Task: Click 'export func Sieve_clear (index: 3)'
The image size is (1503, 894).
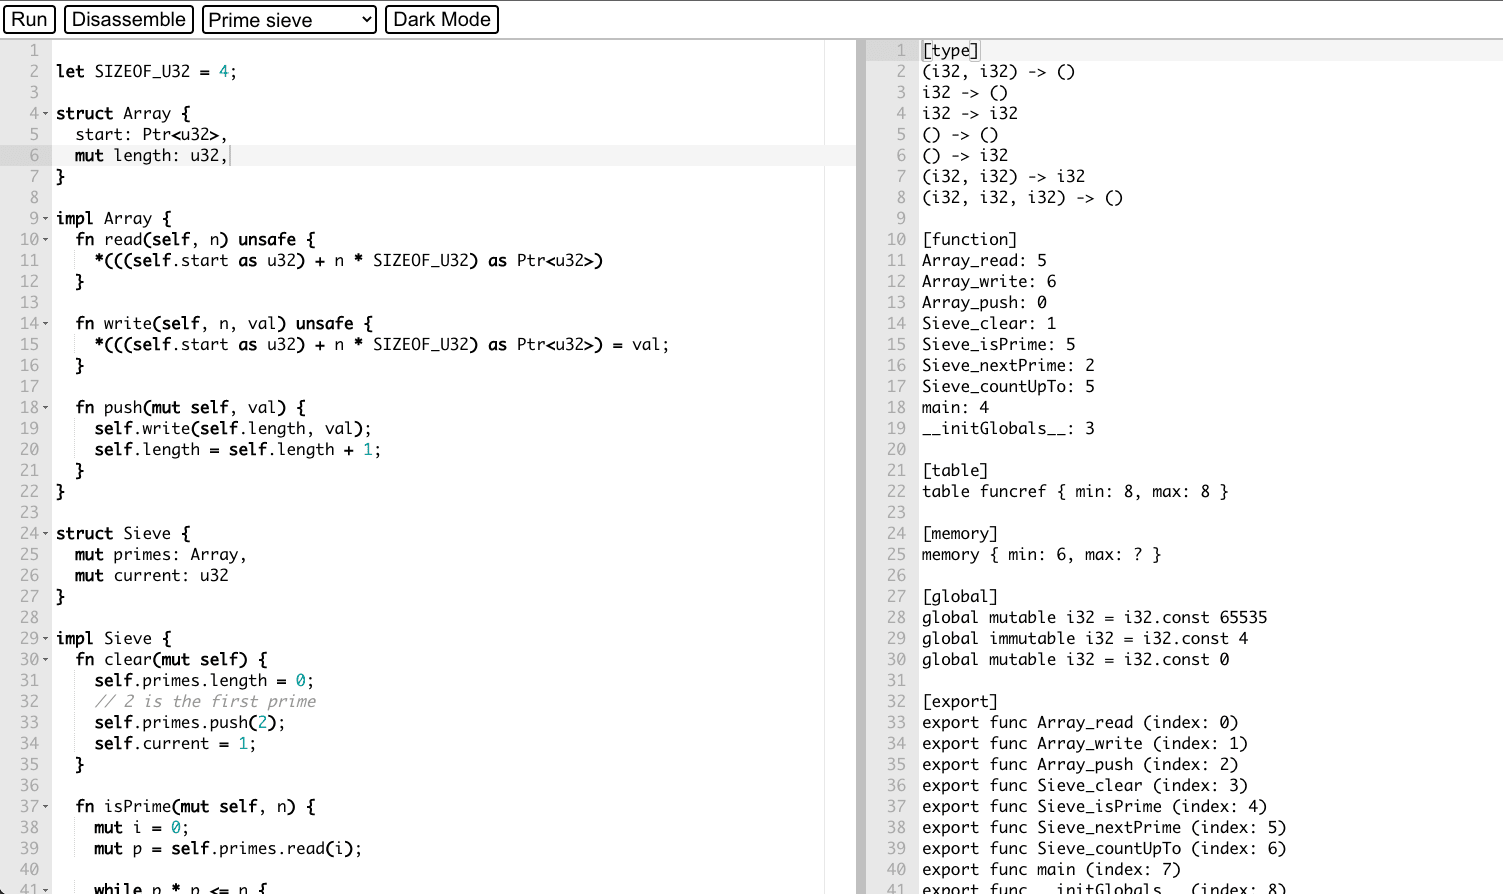Action: pos(1085,785)
